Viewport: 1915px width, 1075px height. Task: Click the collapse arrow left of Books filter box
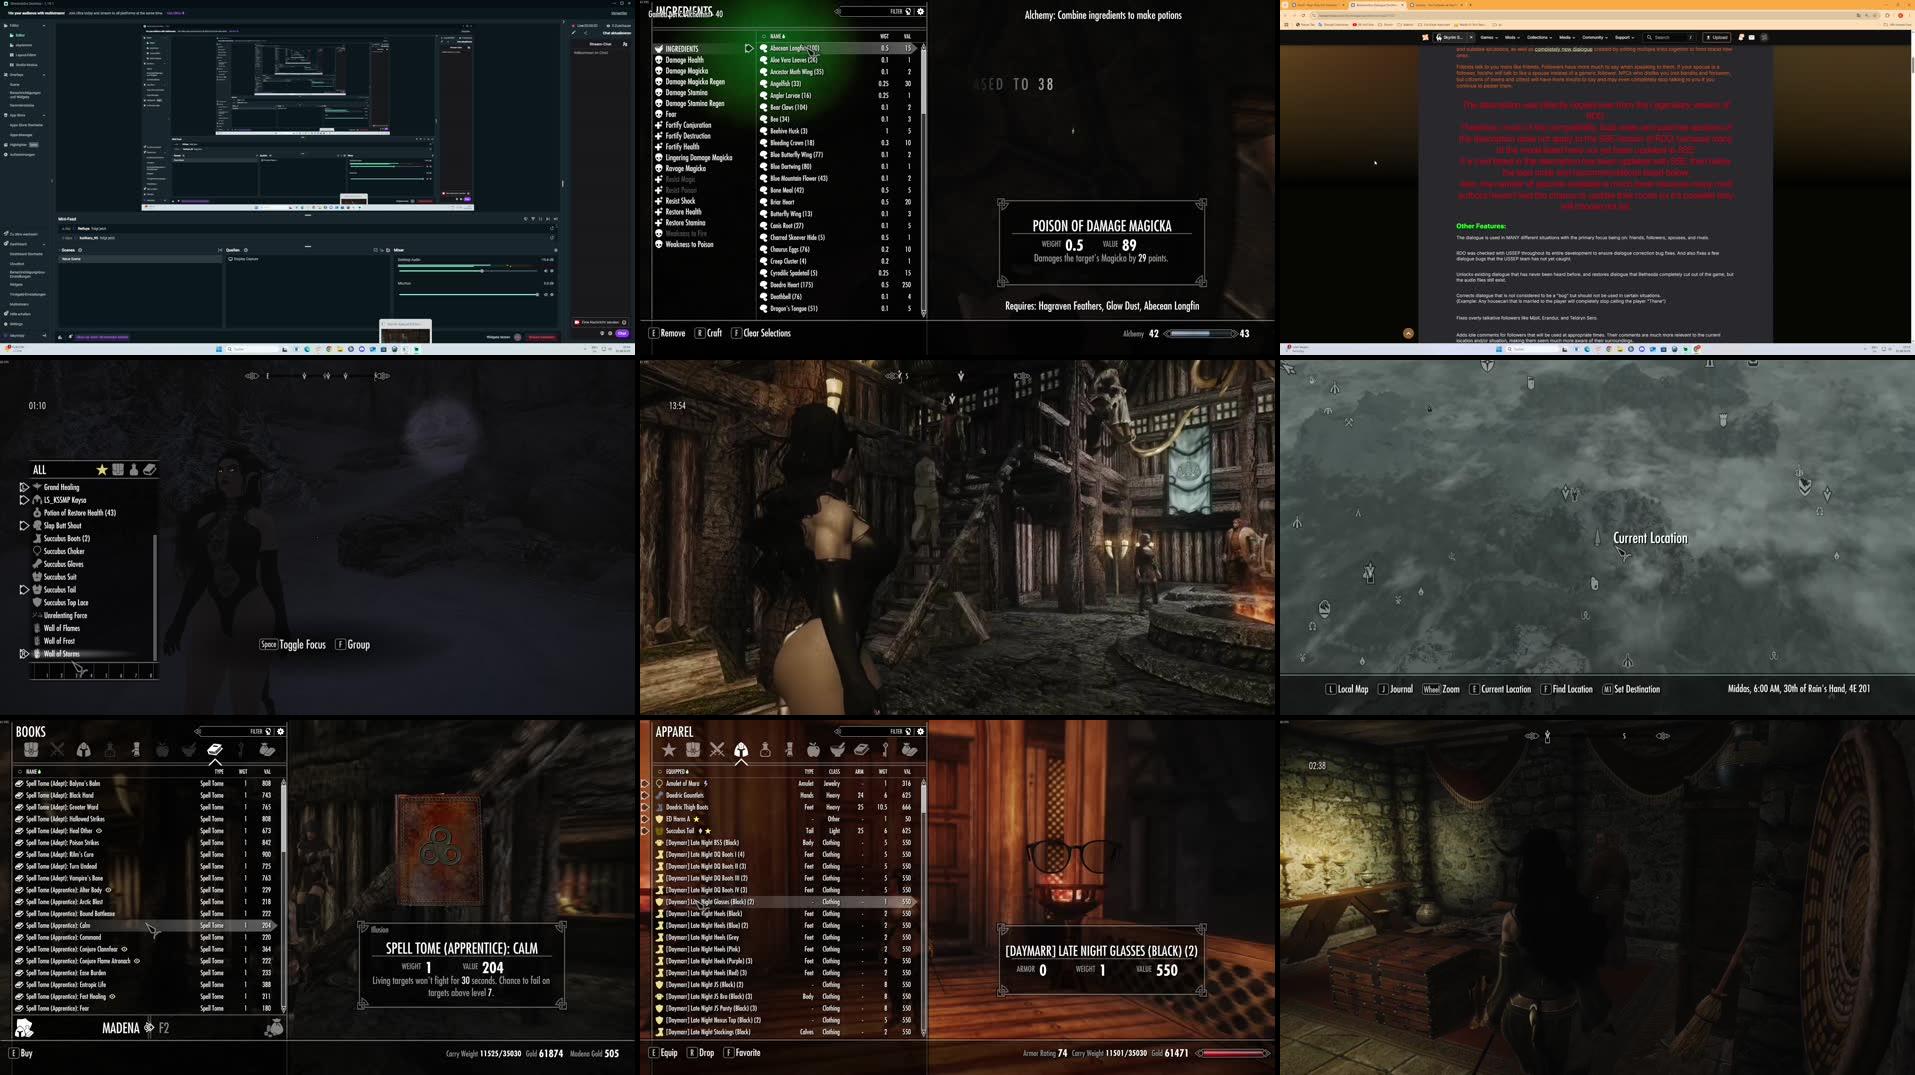tap(198, 731)
